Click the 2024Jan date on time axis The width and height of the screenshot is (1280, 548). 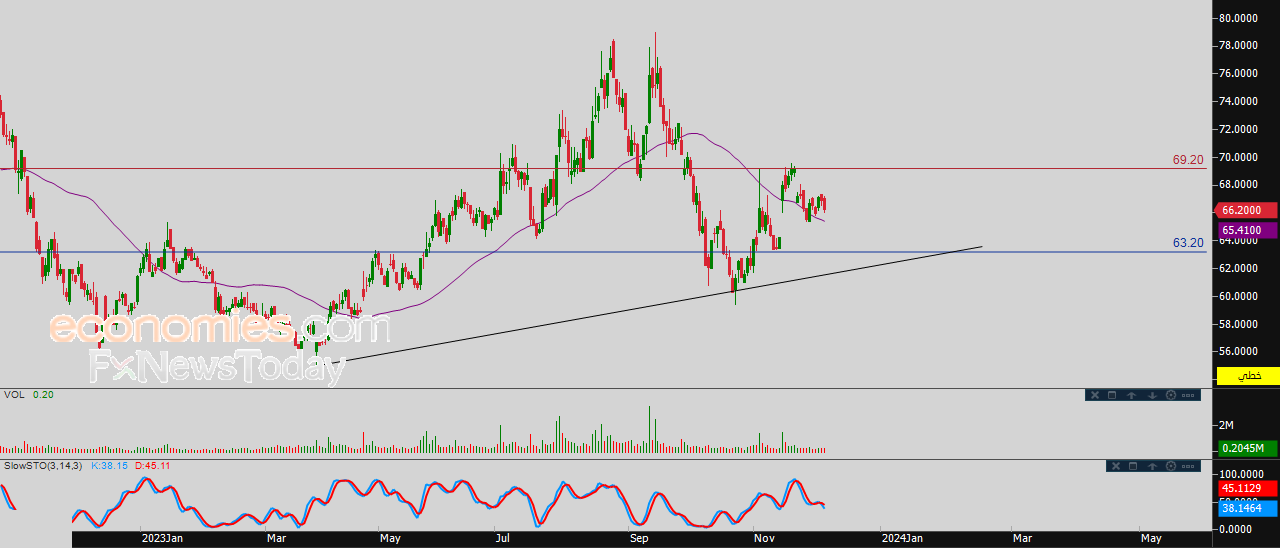pos(903,539)
